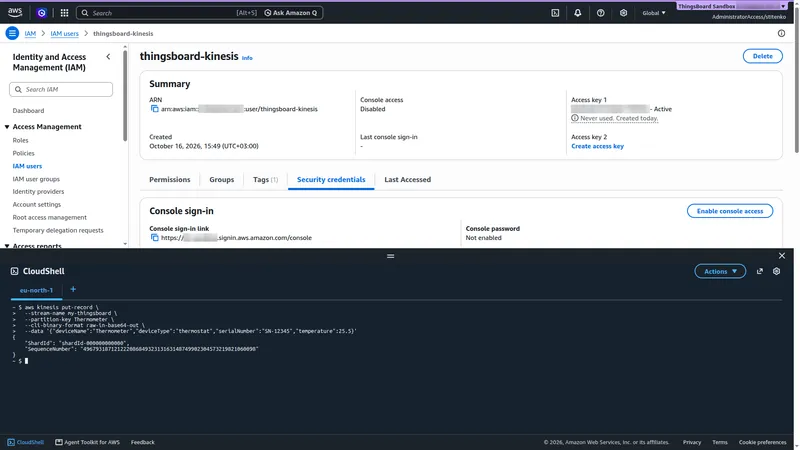Viewport: 800px width, 450px height.
Task: Collapse Access reports section
Action: click(7, 246)
